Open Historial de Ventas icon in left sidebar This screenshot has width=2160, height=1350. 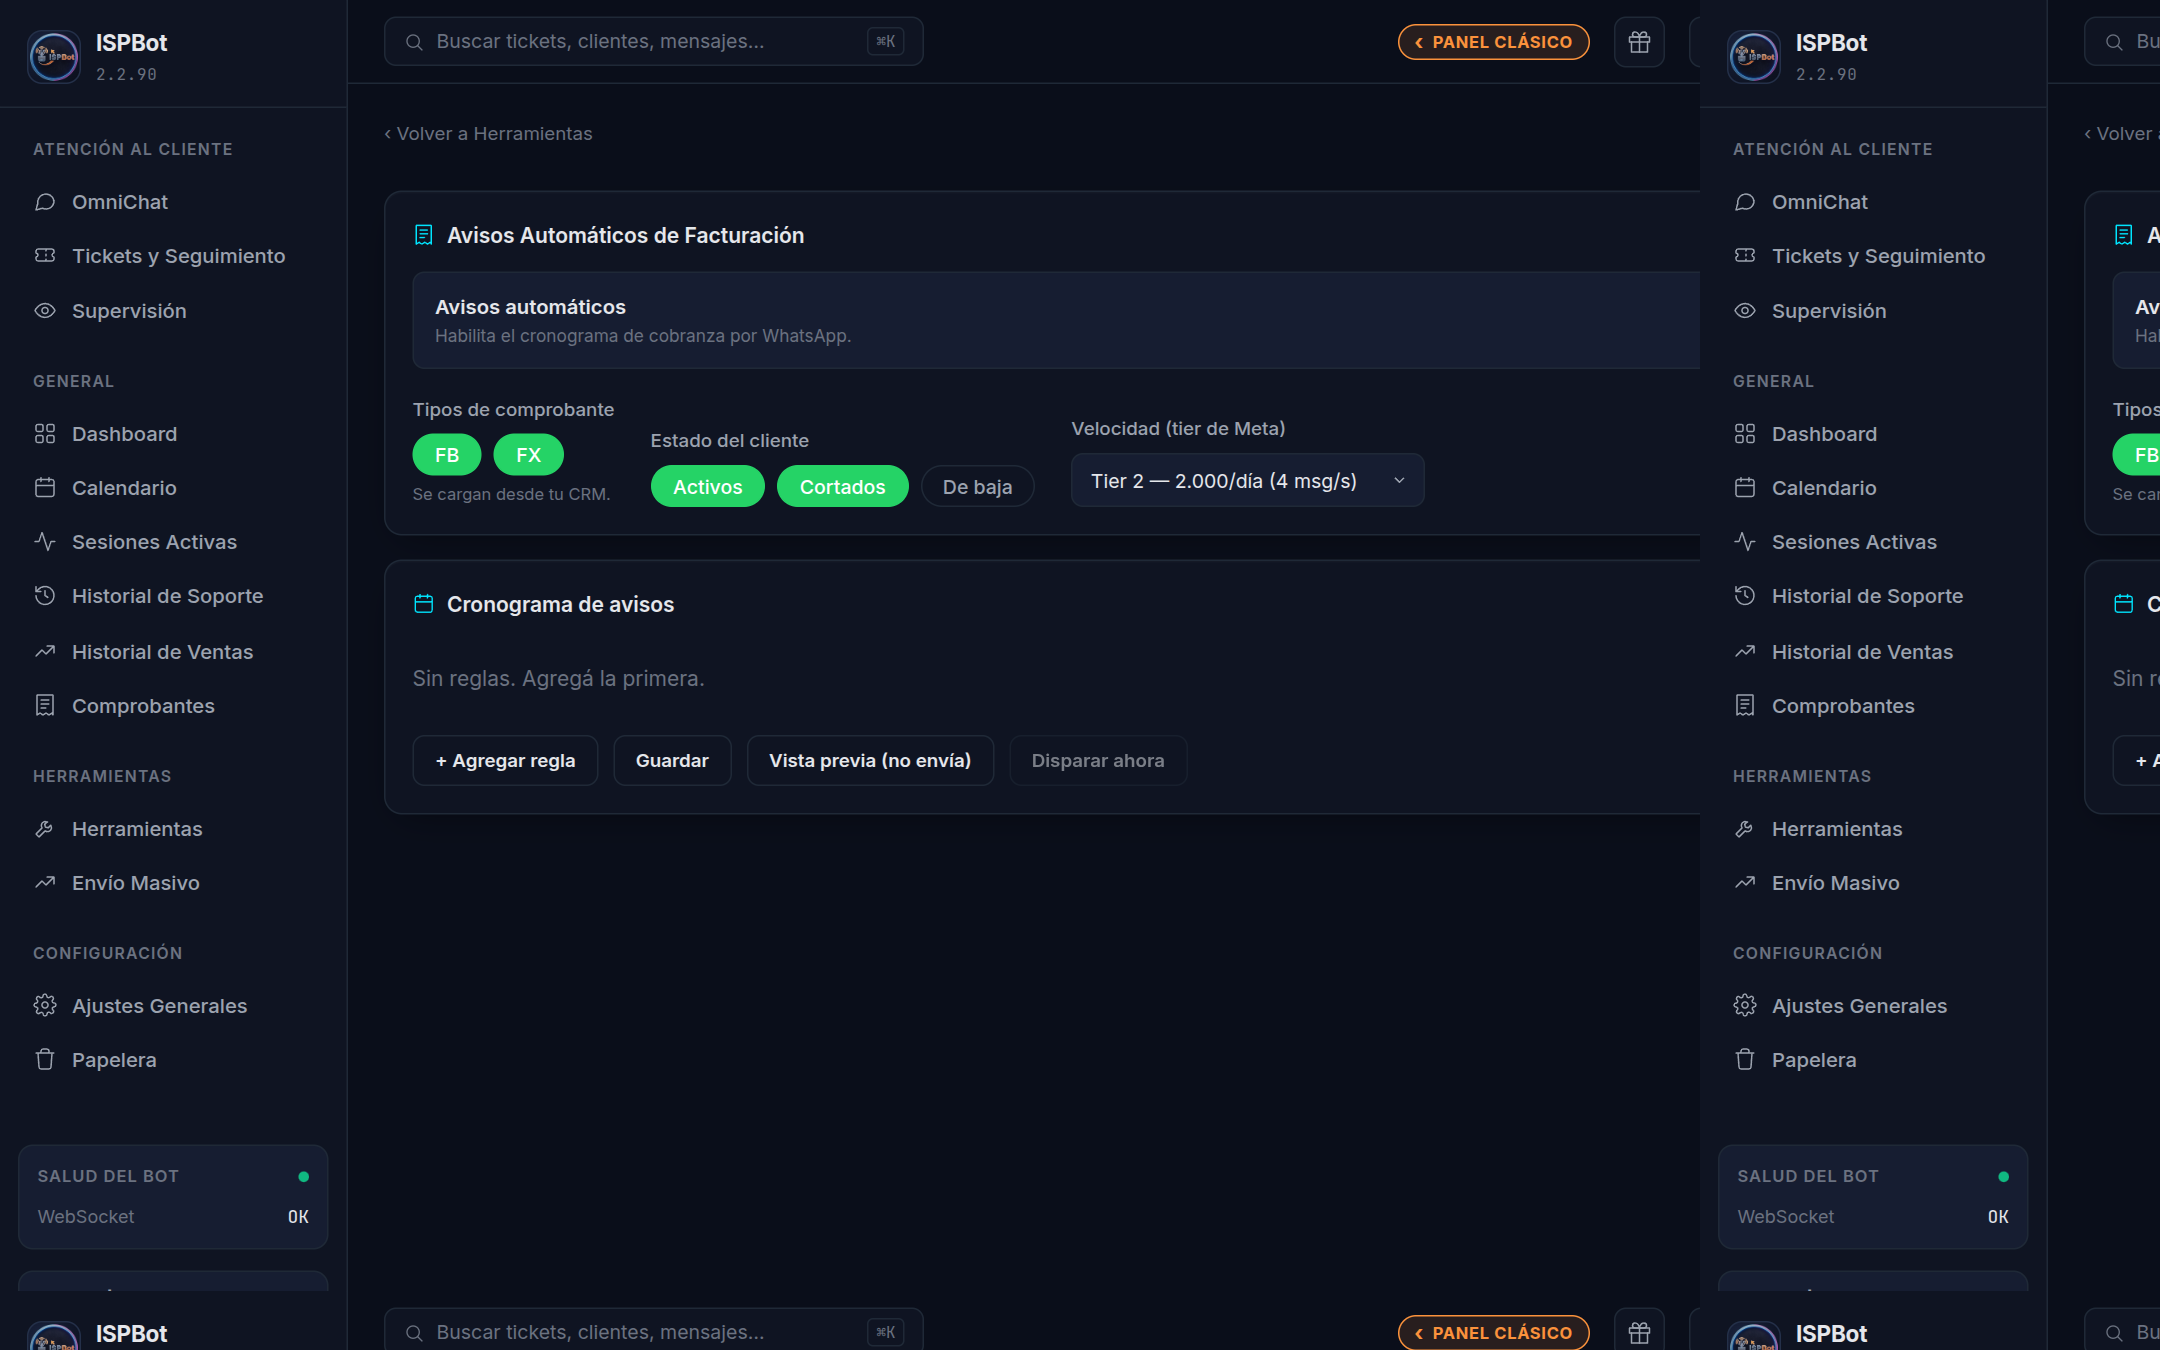click(45, 652)
